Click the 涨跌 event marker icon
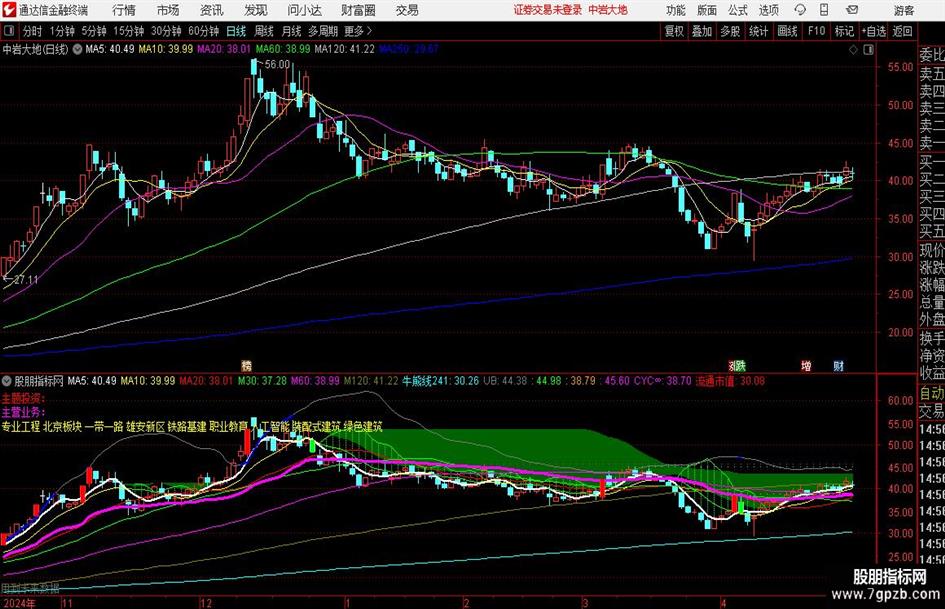The width and height of the screenshot is (945, 609). [x=737, y=366]
